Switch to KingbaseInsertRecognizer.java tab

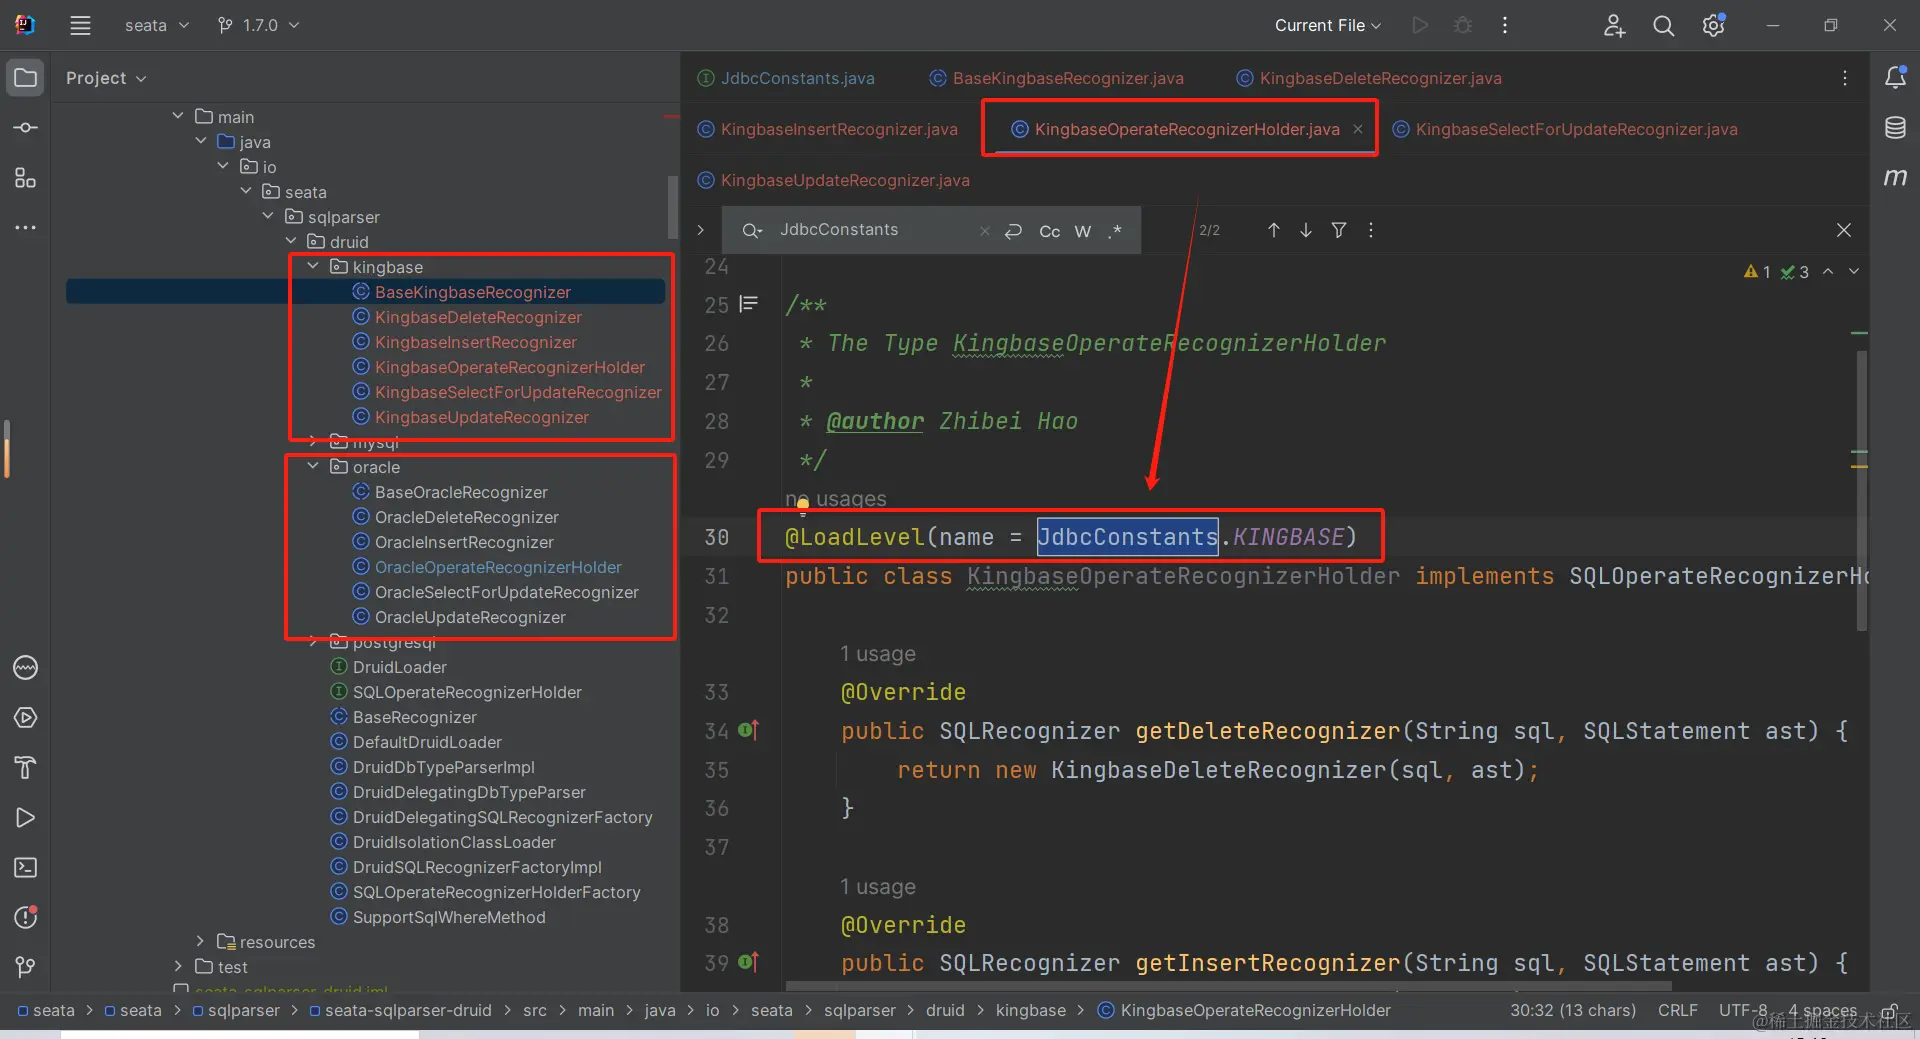tap(828, 129)
